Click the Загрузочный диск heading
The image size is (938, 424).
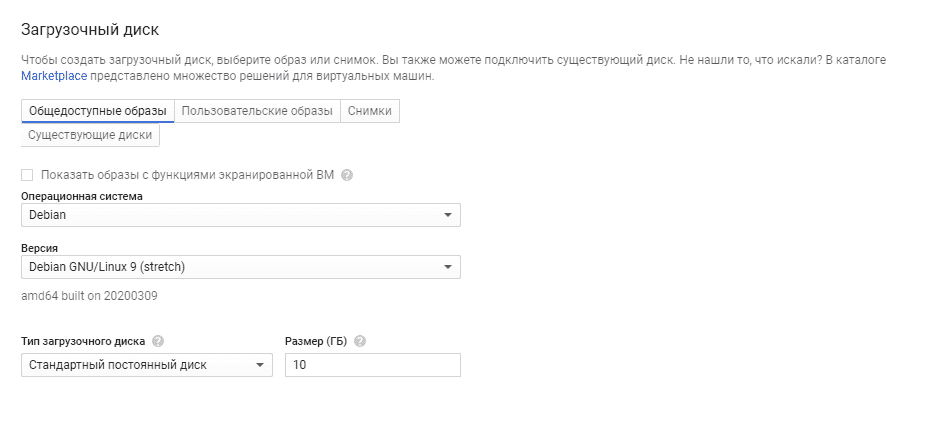tap(90, 29)
